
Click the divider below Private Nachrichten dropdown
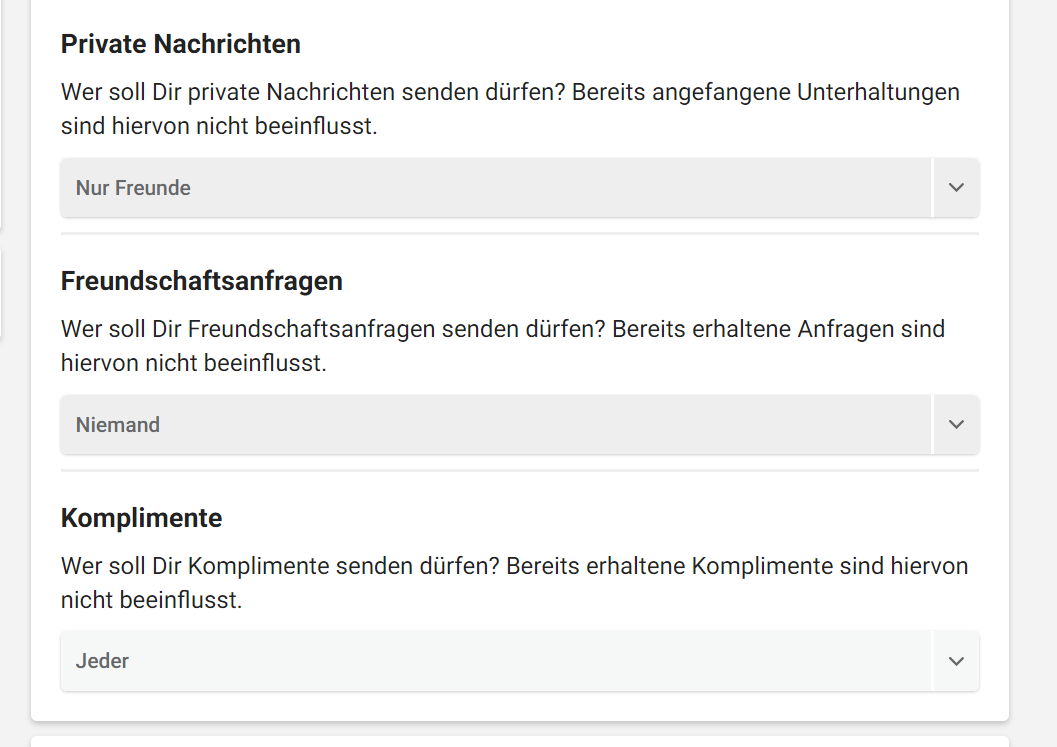coord(520,233)
